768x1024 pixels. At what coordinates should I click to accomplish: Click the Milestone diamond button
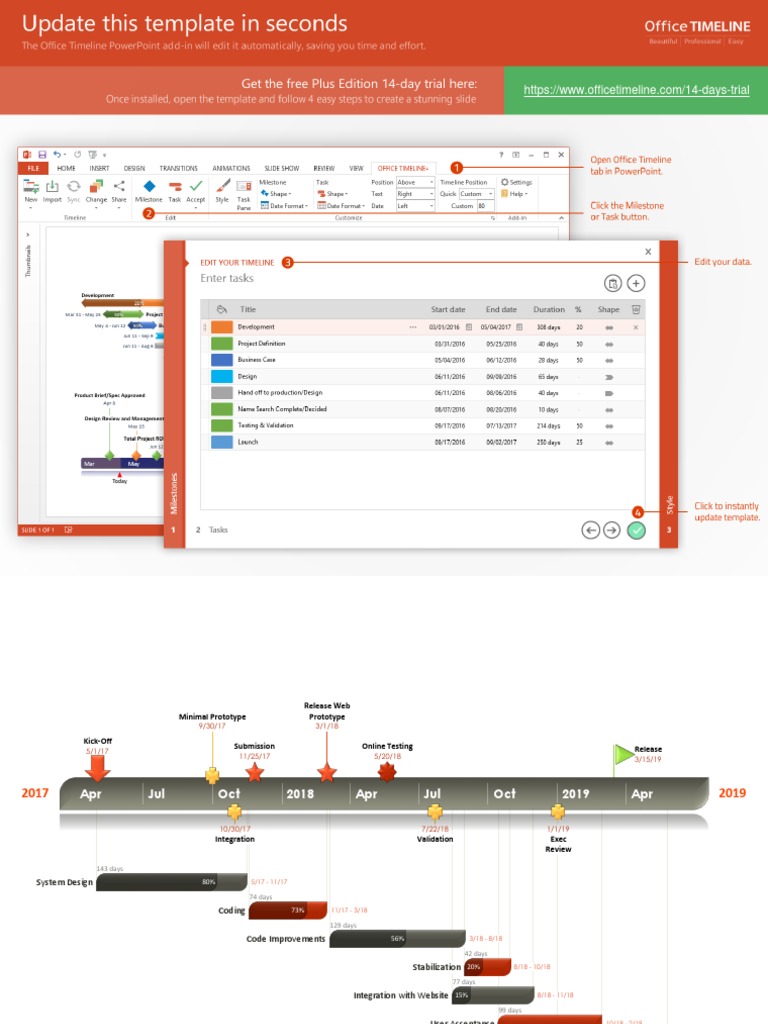(149, 191)
